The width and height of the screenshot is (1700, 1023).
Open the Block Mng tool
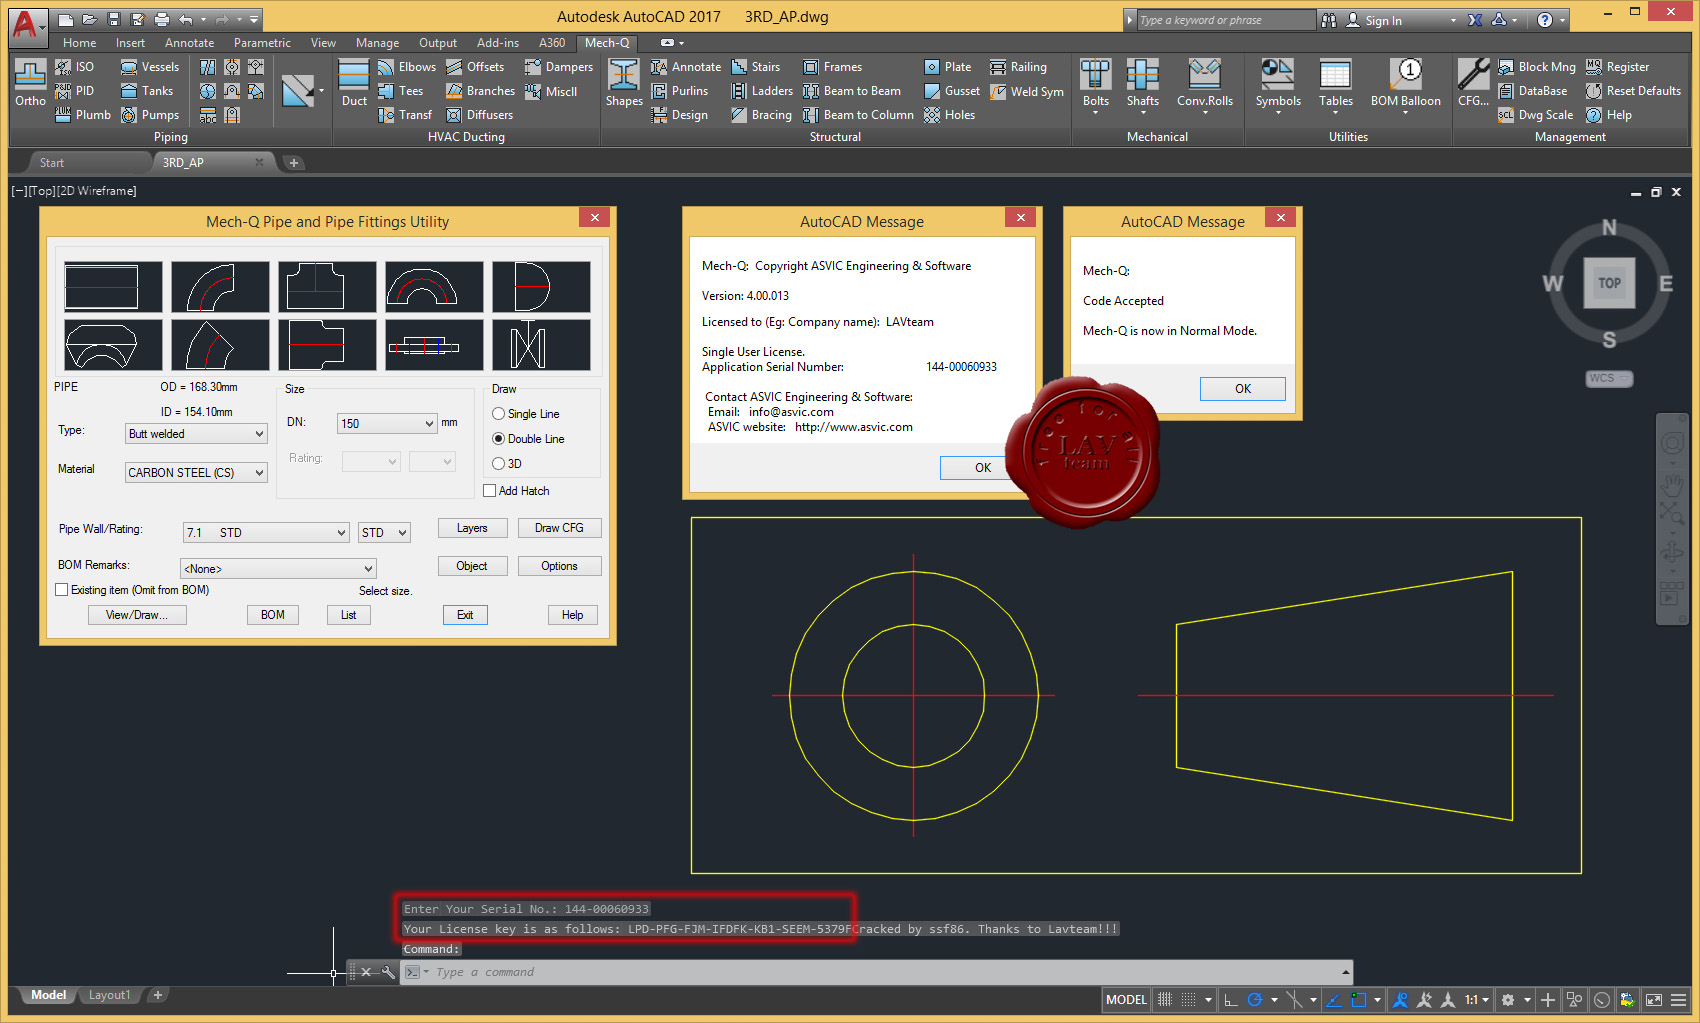coord(1537,67)
